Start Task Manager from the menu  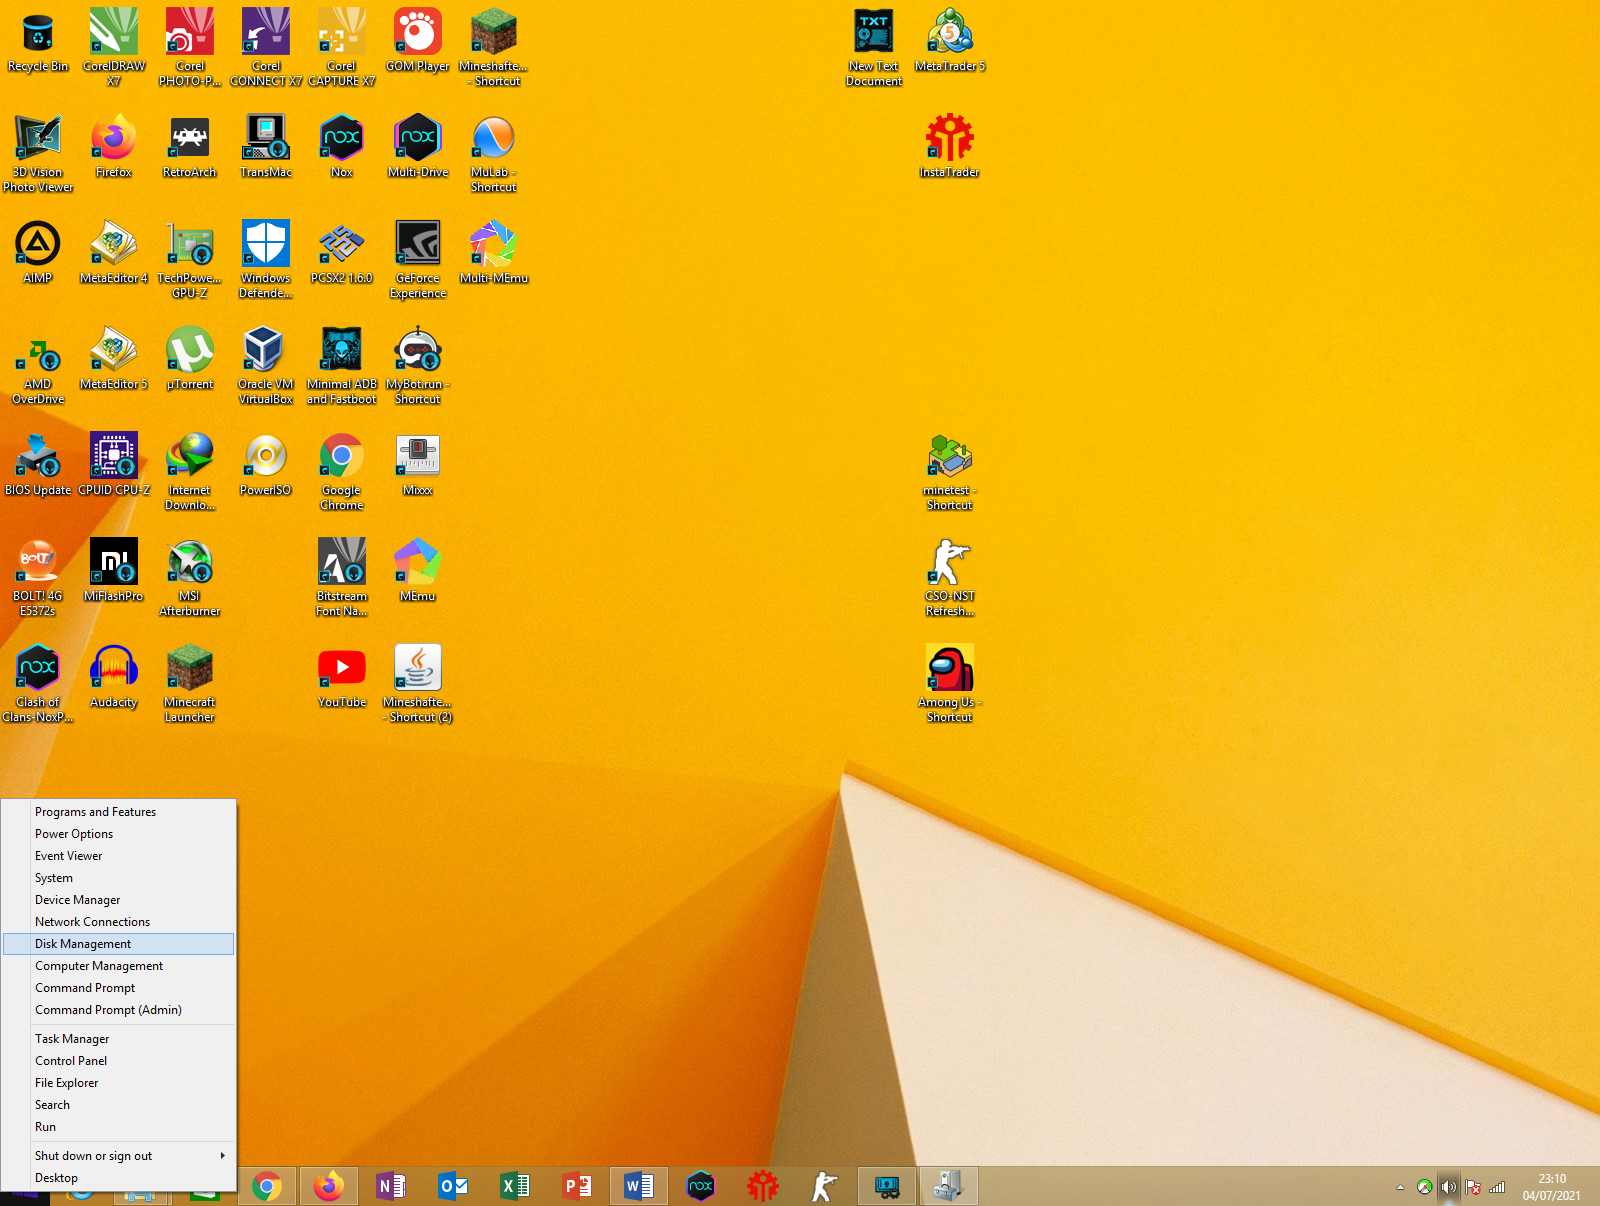coord(119,1039)
